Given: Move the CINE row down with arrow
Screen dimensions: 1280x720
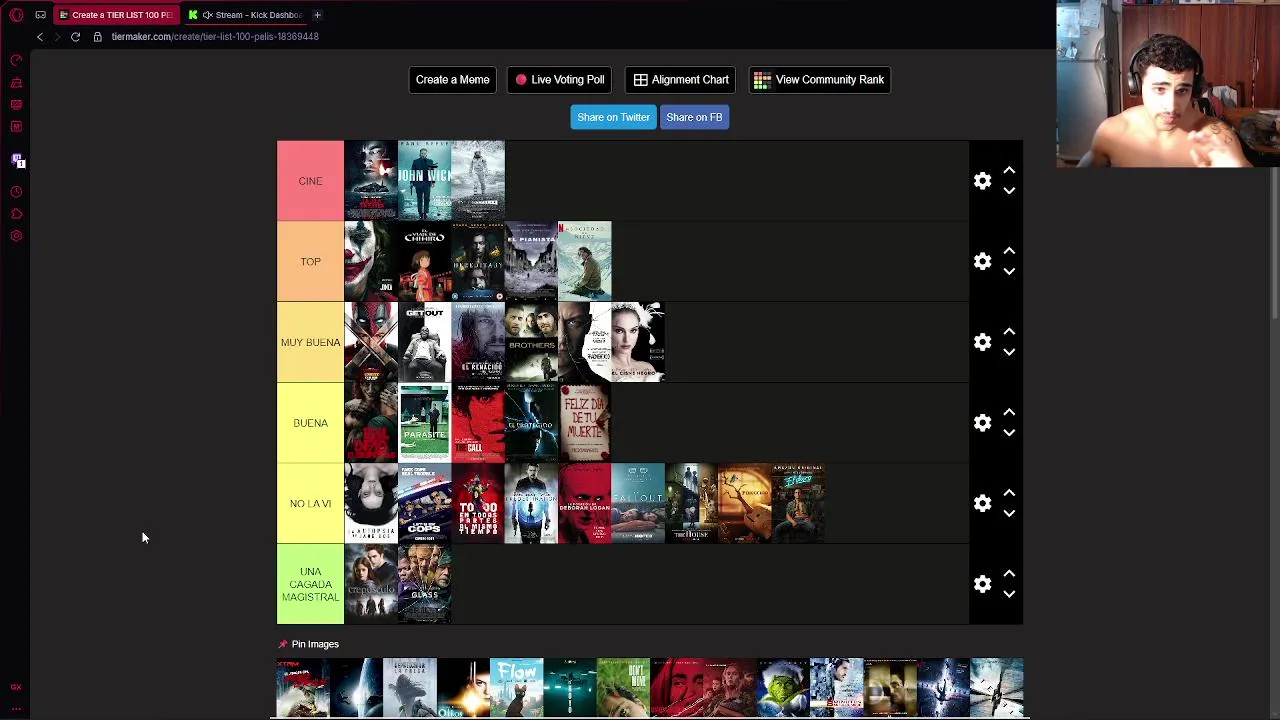Looking at the screenshot, I should (x=1009, y=190).
